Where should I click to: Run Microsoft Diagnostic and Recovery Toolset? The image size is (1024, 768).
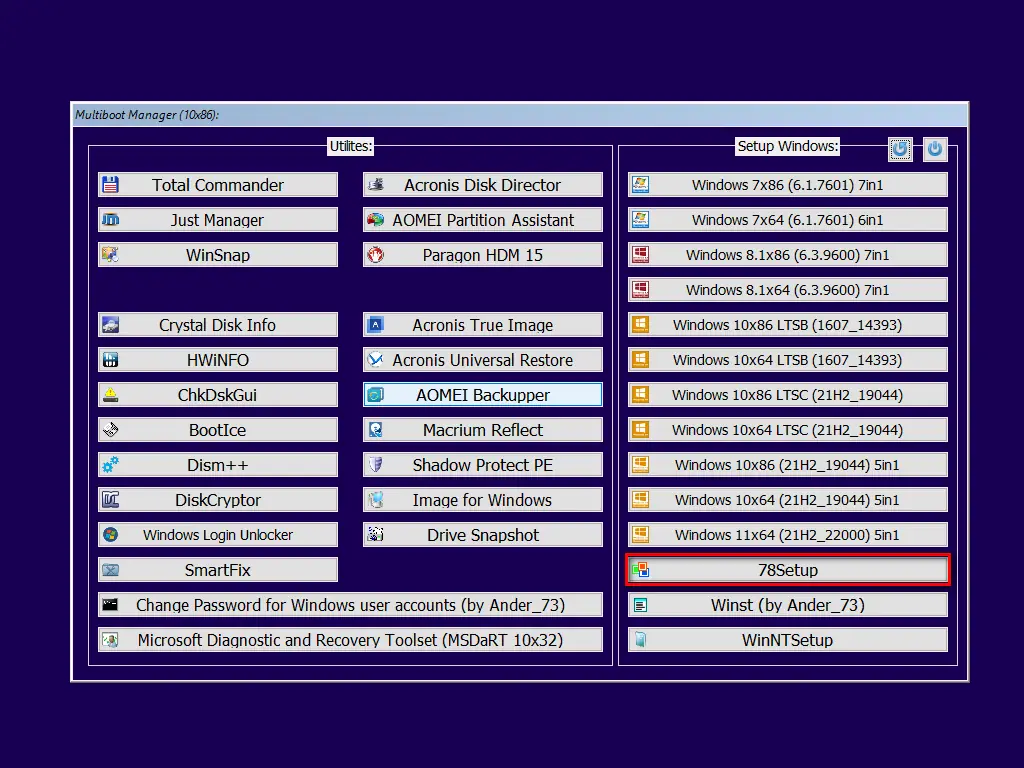point(350,639)
